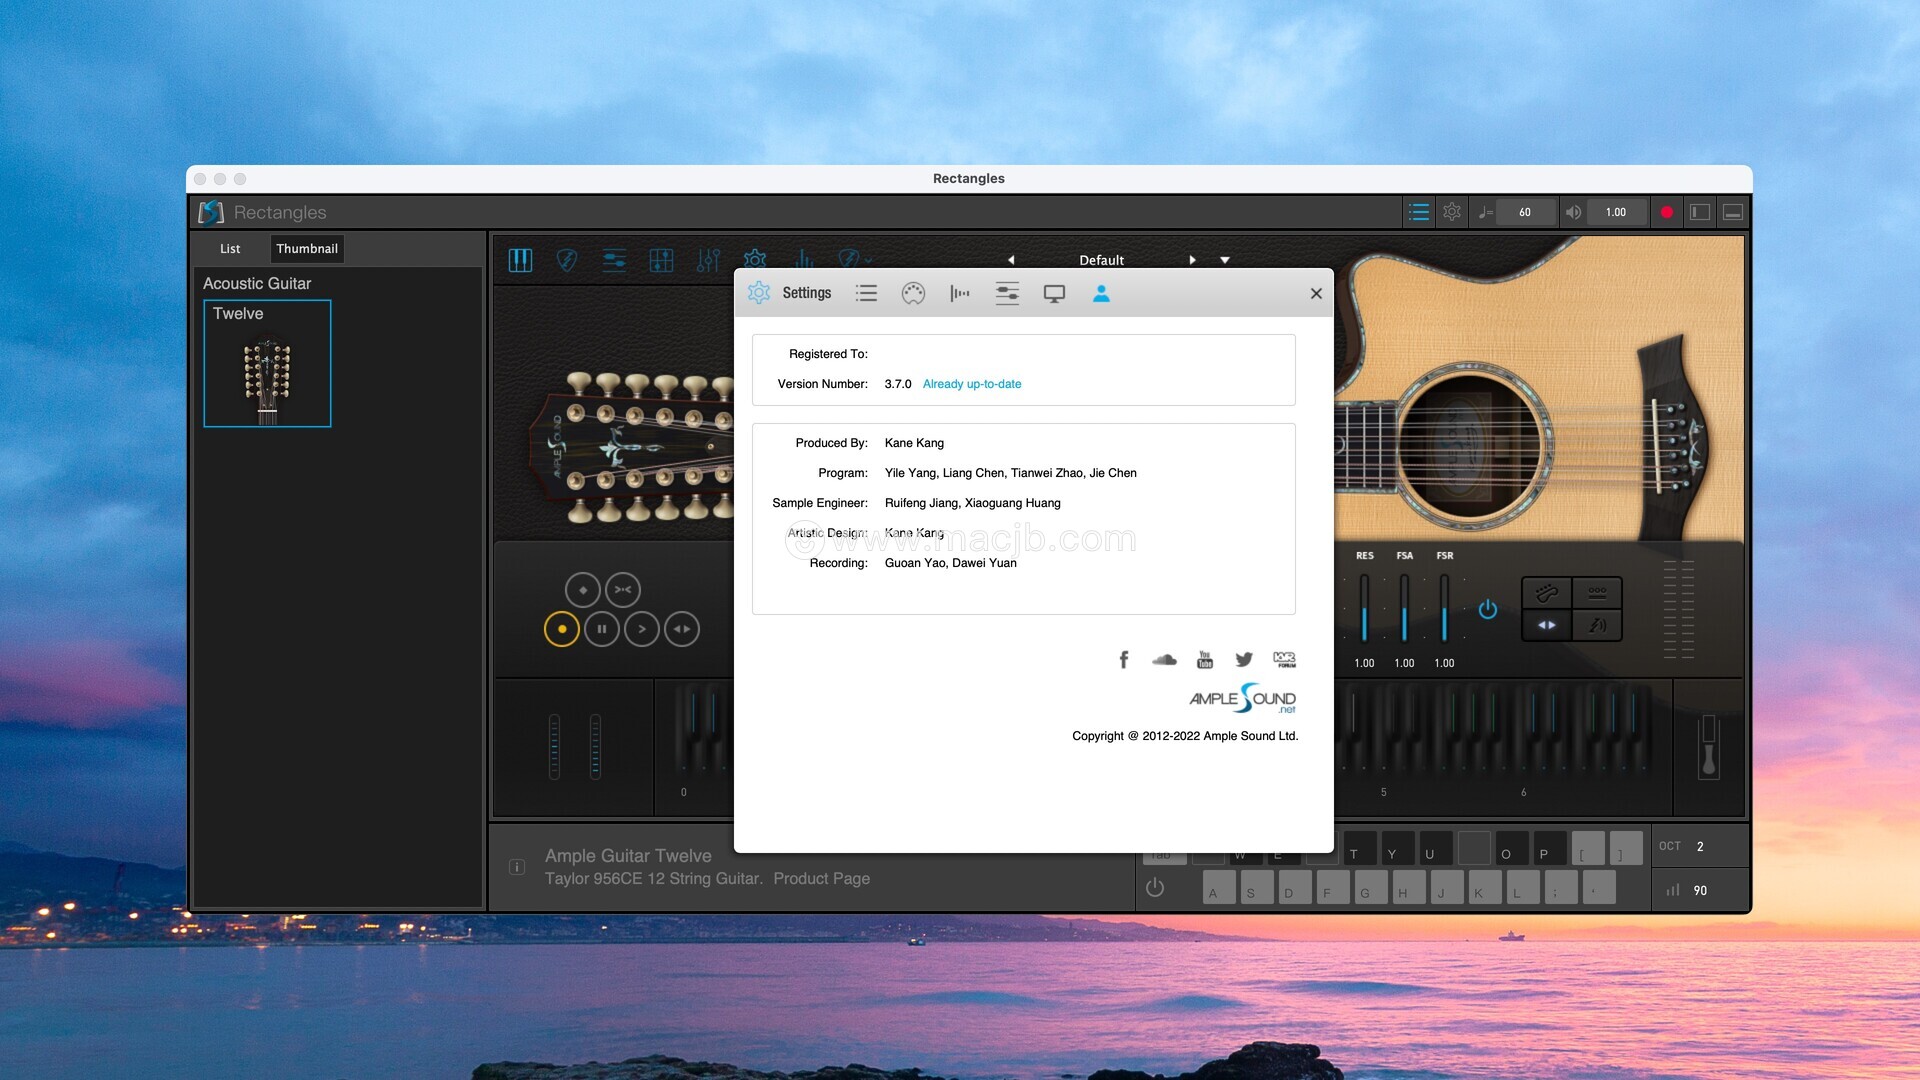
Task: Open the YouTube icon link
Action: point(1205,659)
